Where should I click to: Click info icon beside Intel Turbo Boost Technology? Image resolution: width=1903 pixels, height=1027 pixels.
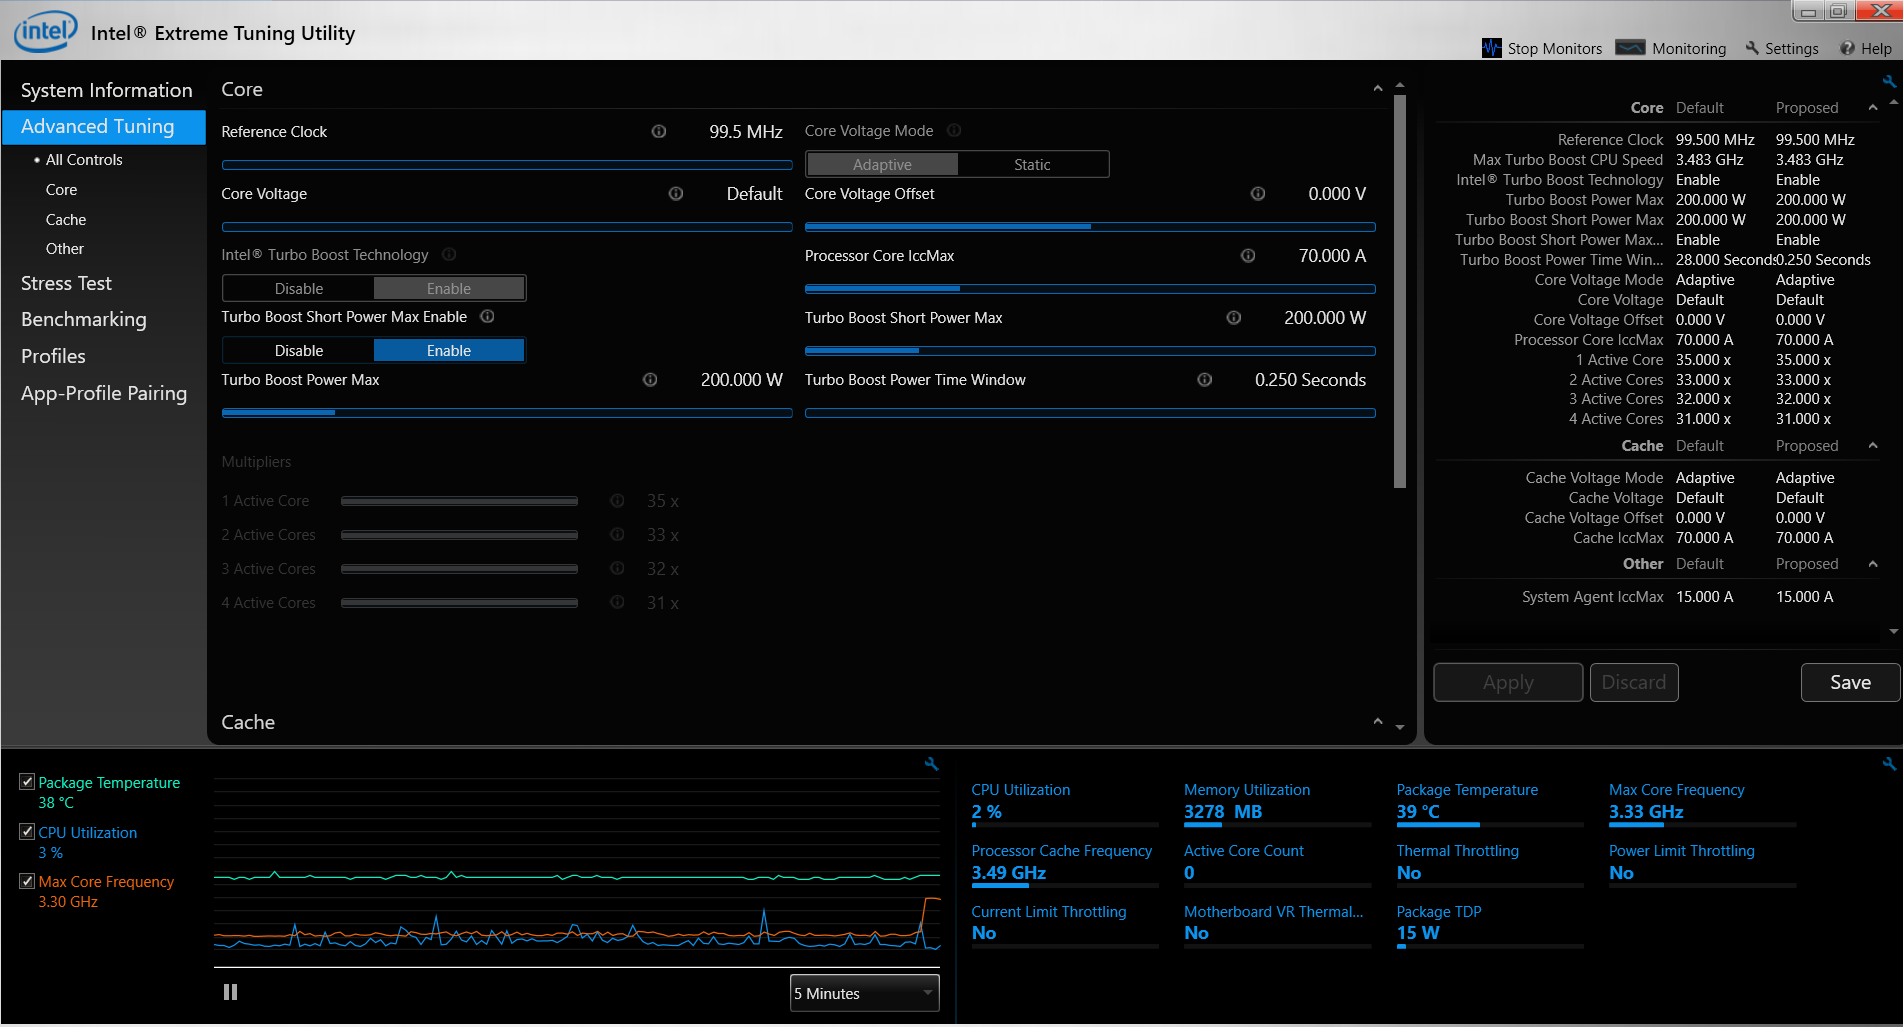tap(449, 254)
